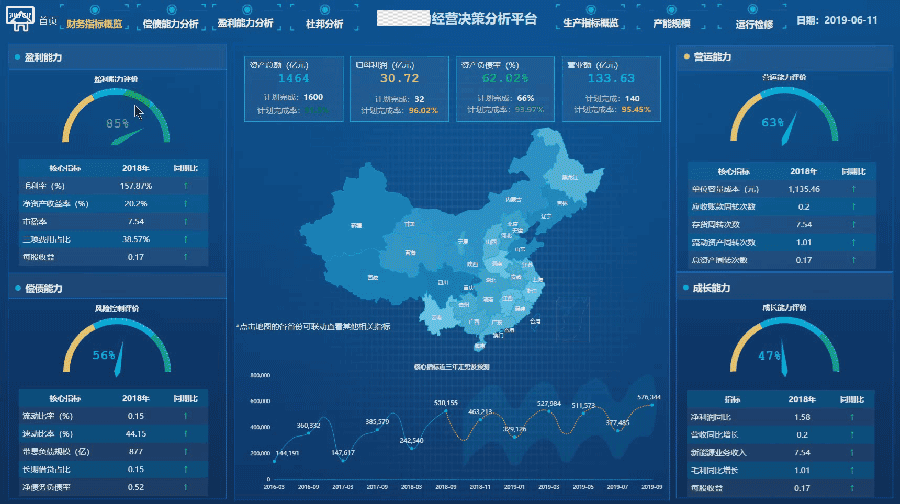The width and height of the screenshot is (900, 504).
Task: Switch to the 产能规模 tab
Action: (672, 24)
